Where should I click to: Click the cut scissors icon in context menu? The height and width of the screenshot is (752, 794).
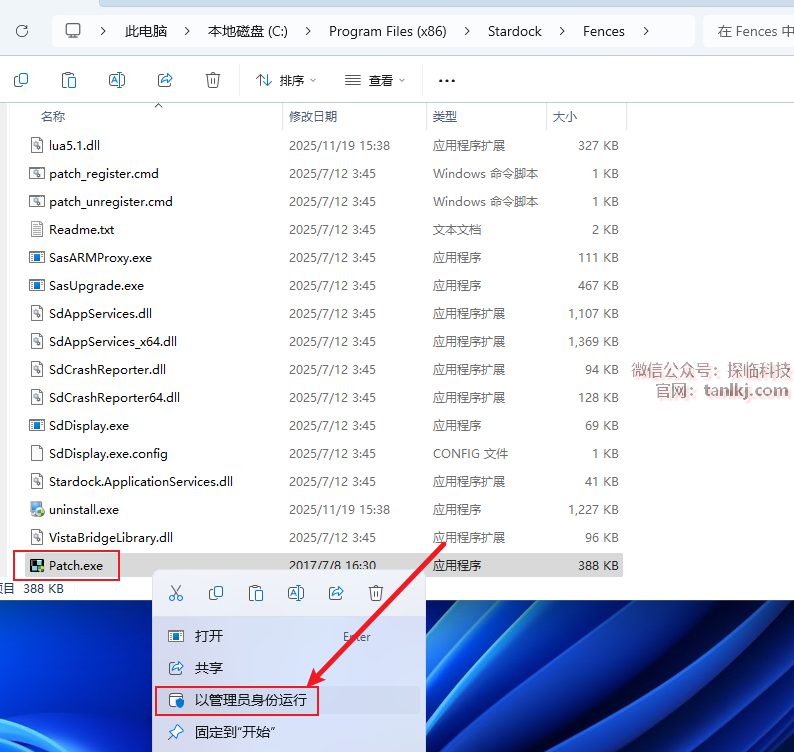click(176, 593)
